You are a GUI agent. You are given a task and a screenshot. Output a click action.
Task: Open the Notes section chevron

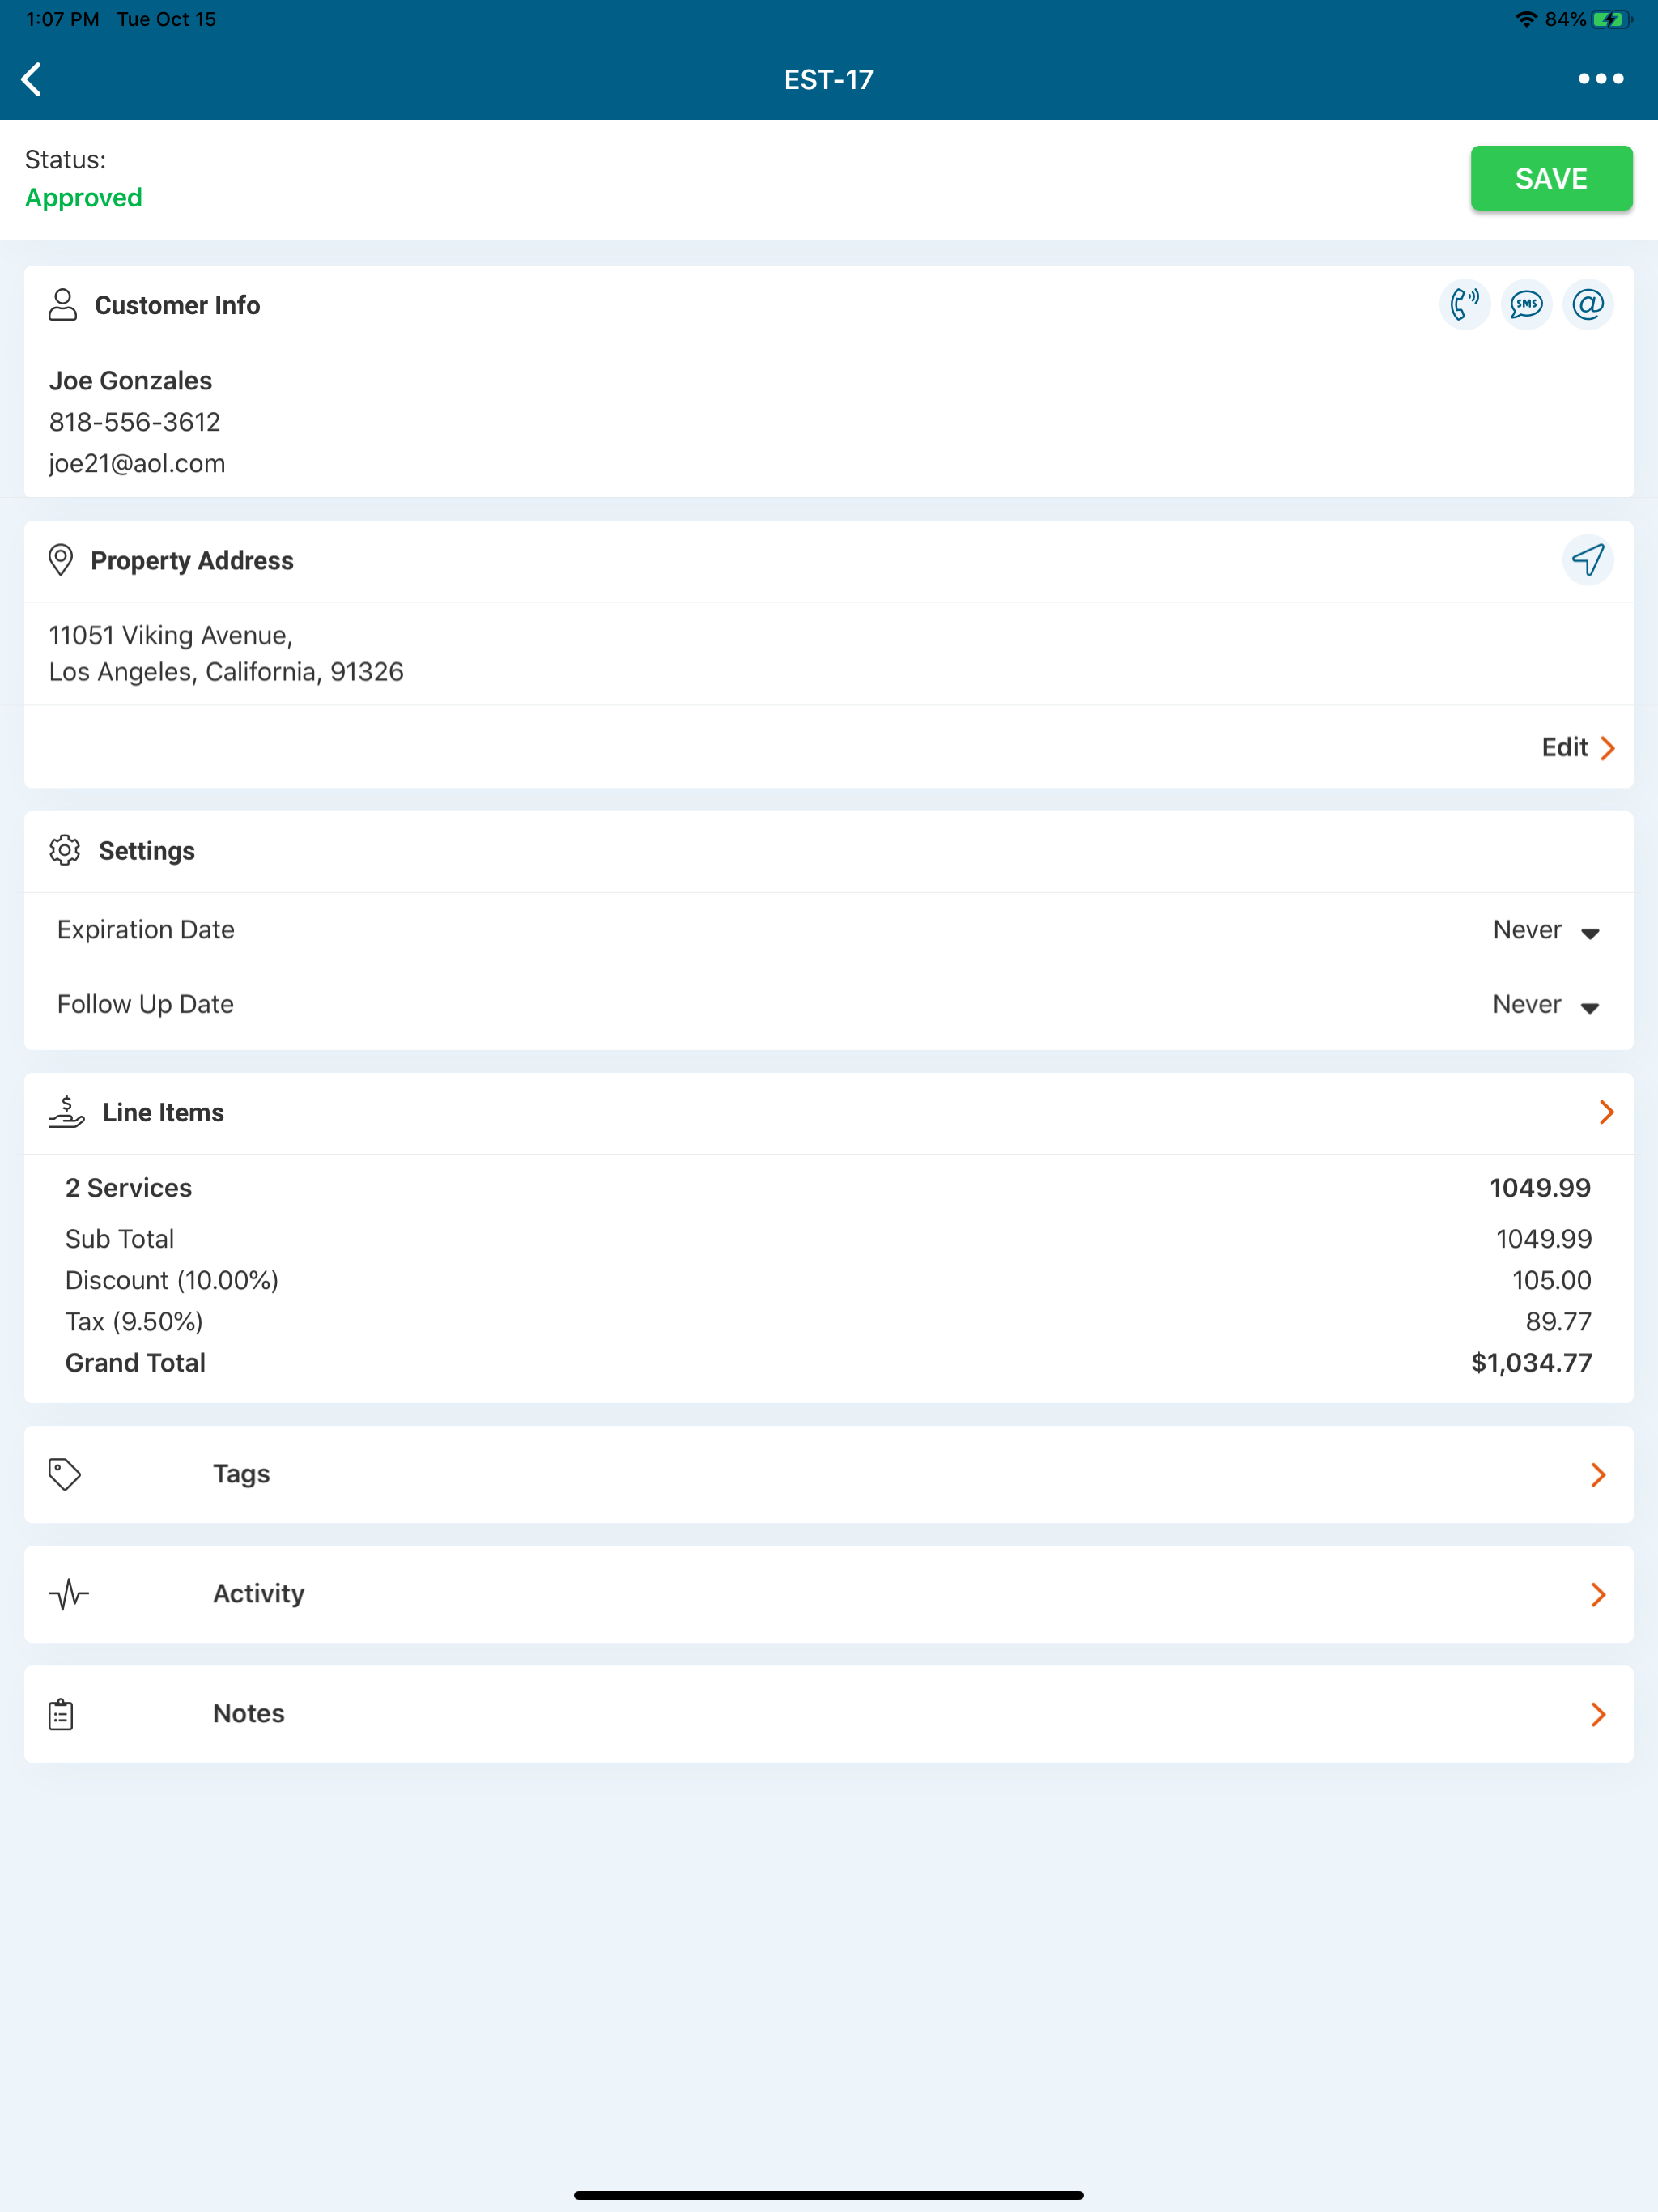[x=1598, y=1715]
